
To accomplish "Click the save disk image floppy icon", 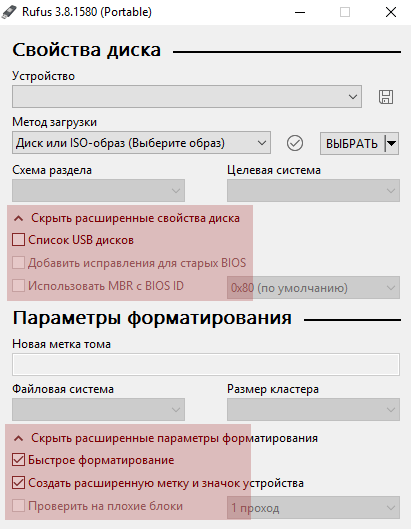I will click(386, 97).
